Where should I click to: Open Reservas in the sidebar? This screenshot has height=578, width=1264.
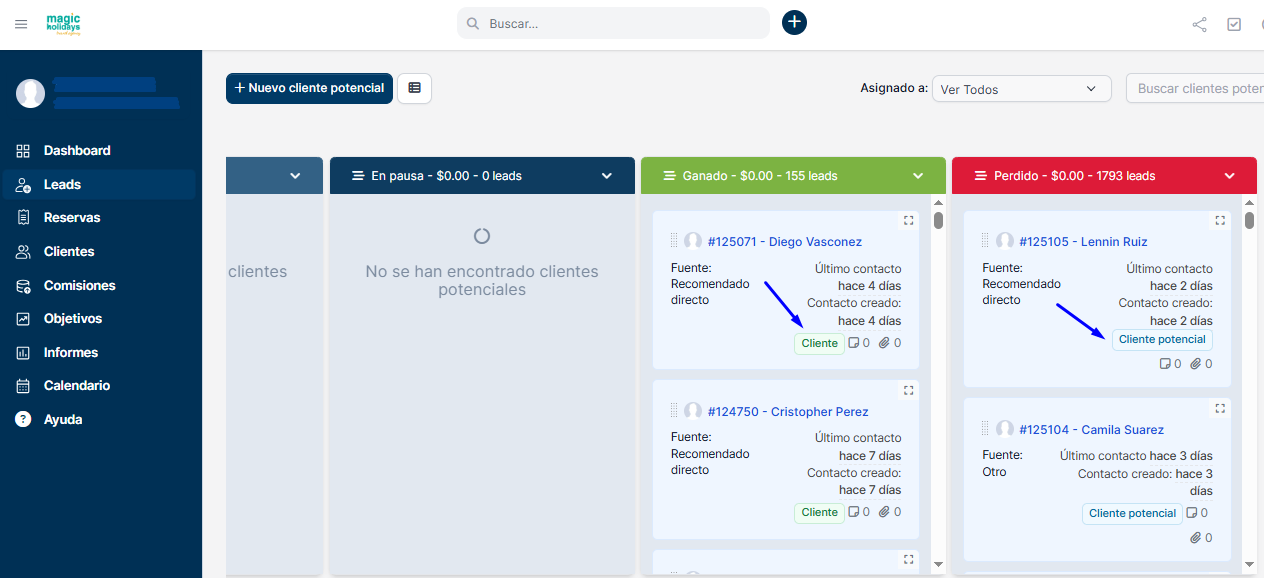pos(72,218)
